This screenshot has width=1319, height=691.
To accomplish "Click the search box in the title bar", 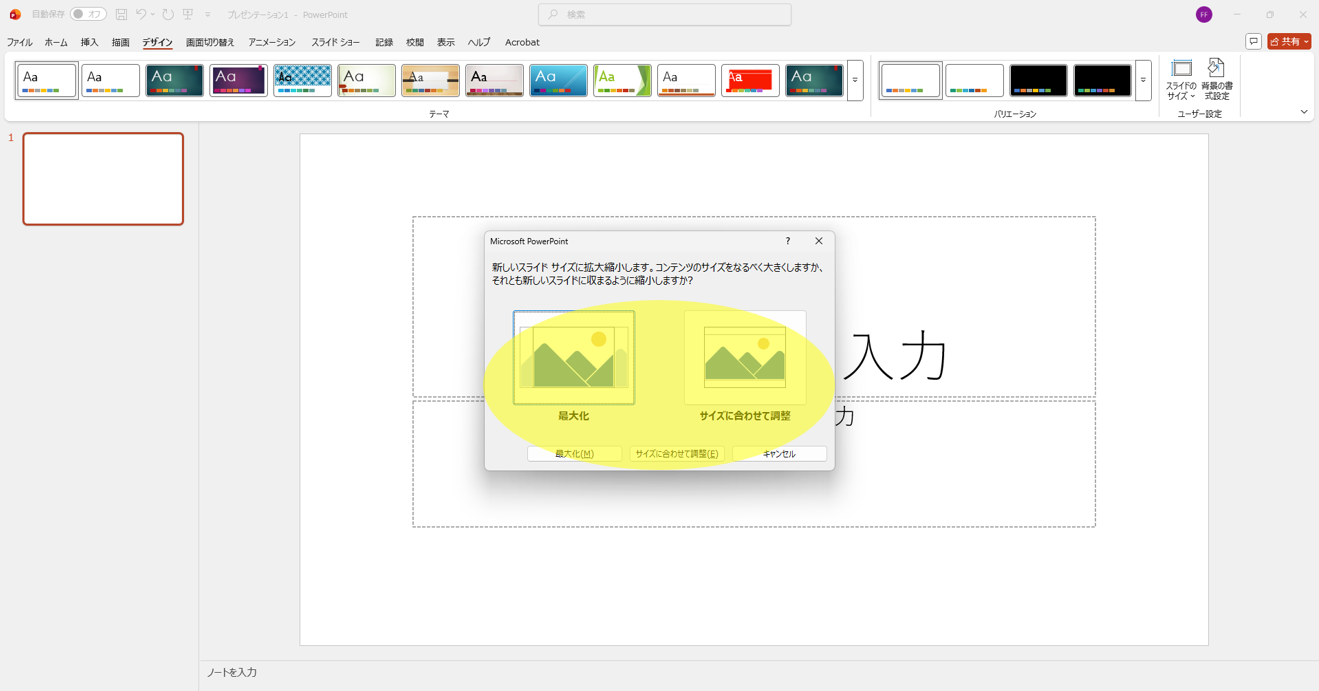I will pyautogui.click(x=665, y=15).
